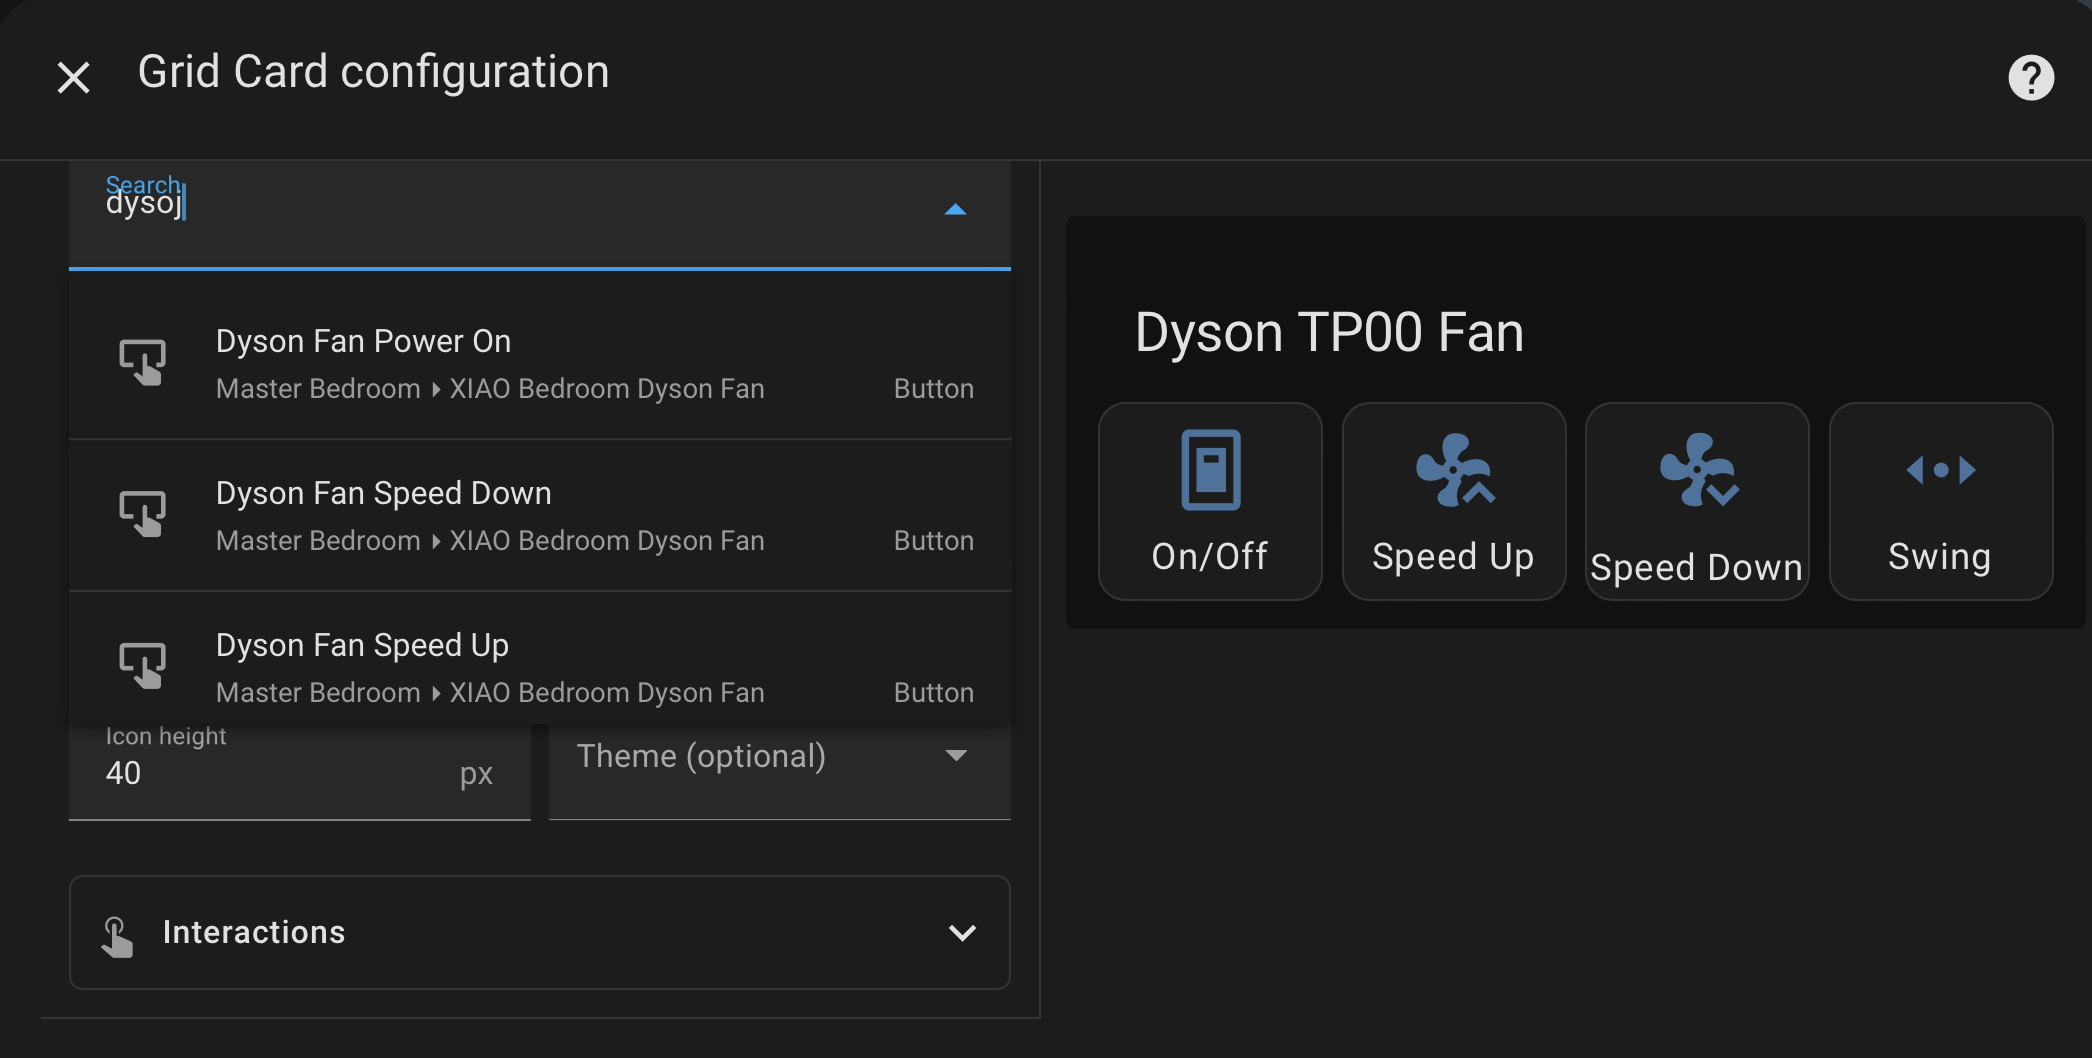Viewport: 2092px width, 1058px height.
Task: Expand the Interactions section
Action: click(x=540, y=932)
